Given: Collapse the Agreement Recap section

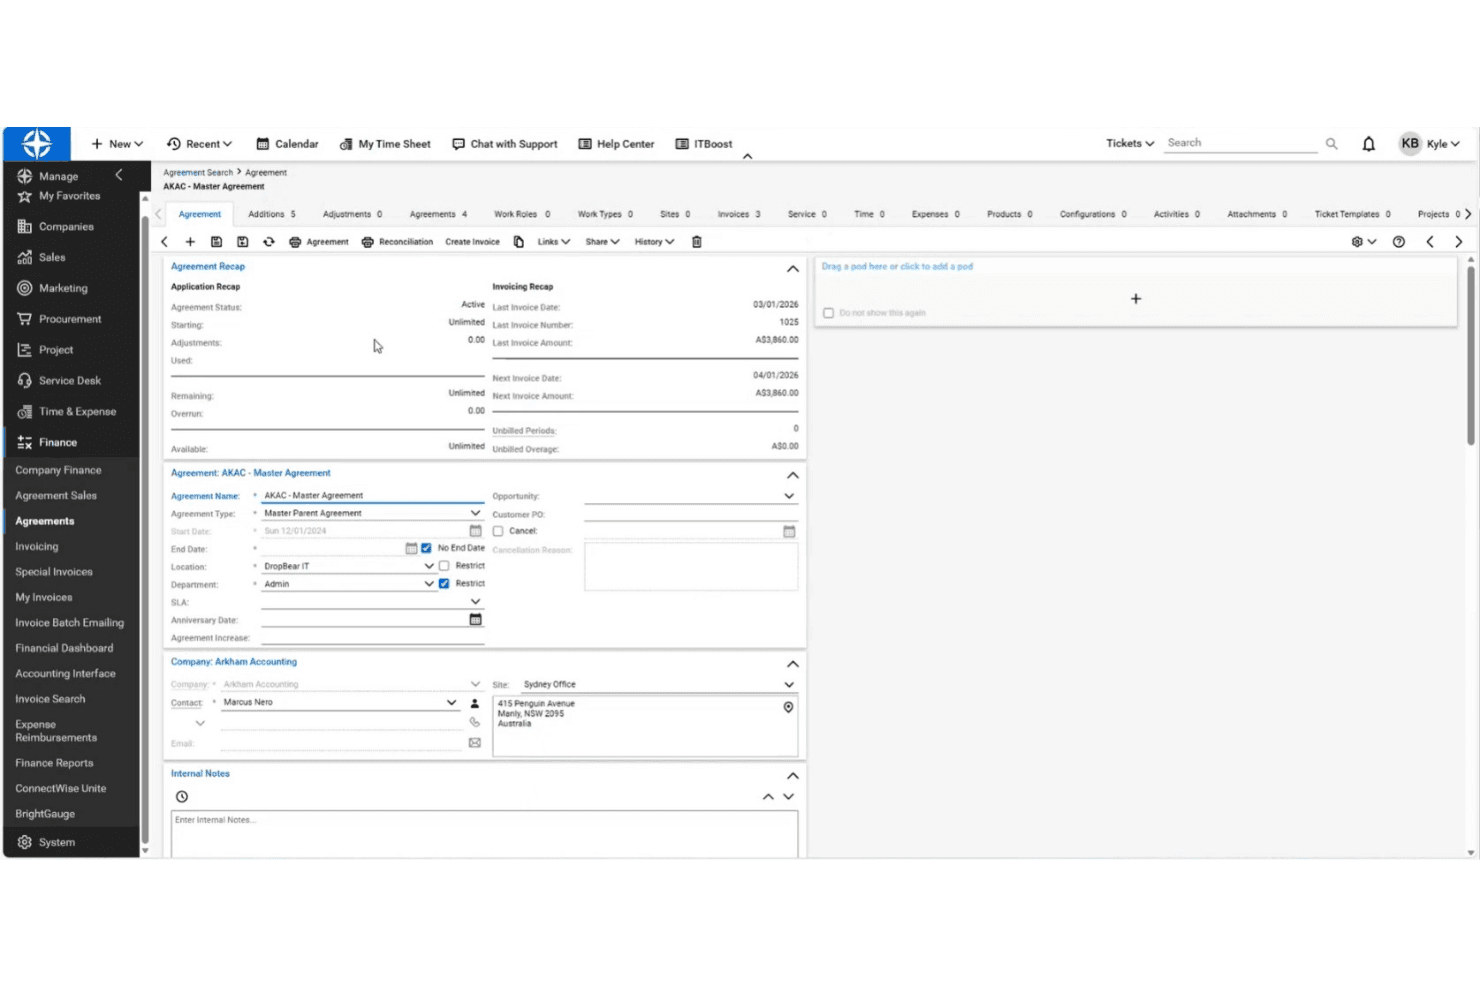Looking at the screenshot, I should 792,269.
